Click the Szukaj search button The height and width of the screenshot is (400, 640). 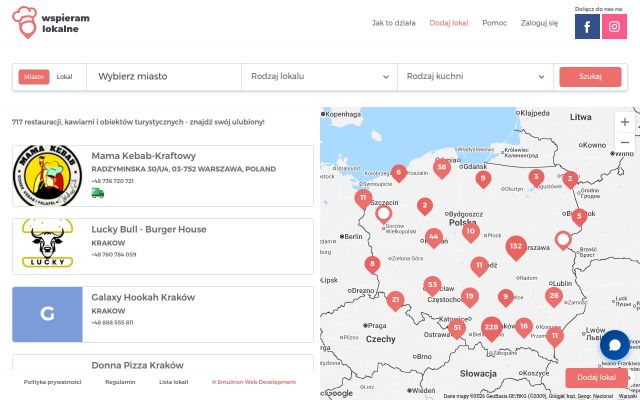pos(590,77)
